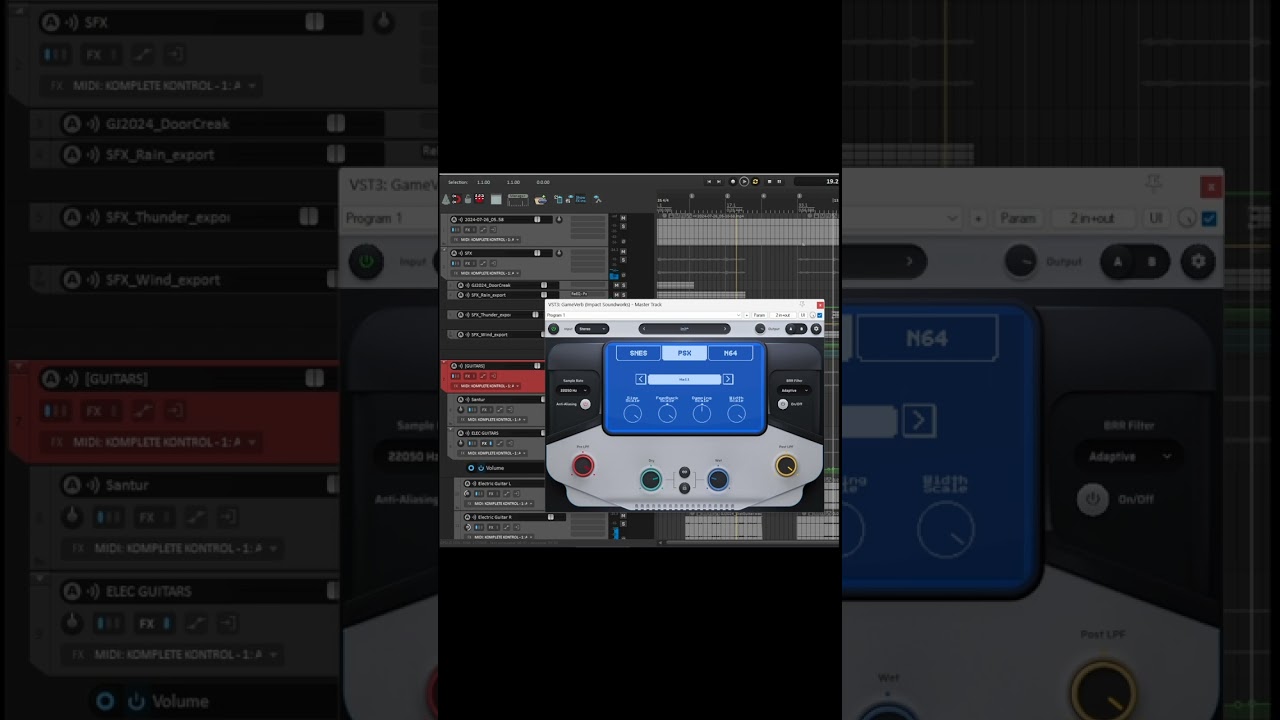
Task: Switch to the PSX tab
Action: pyautogui.click(x=685, y=353)
